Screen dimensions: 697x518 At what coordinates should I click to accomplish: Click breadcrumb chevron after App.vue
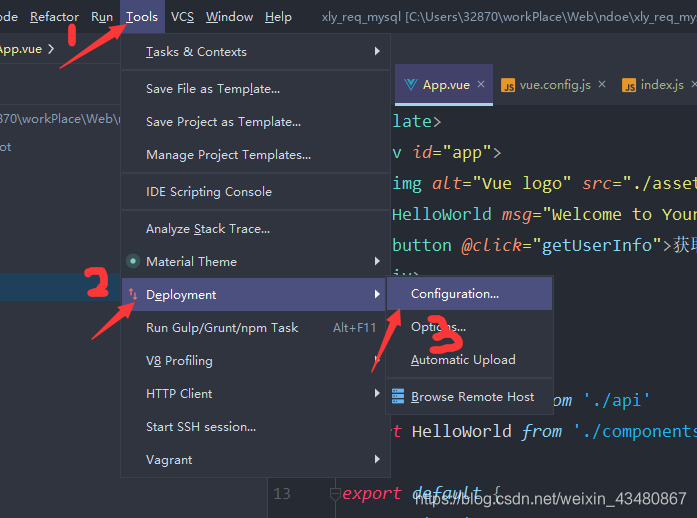tap(51, 48)
